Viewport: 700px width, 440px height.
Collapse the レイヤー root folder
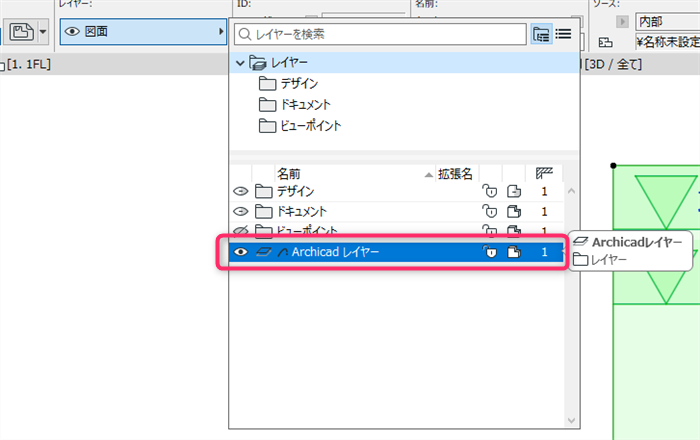tap(240, 63)
